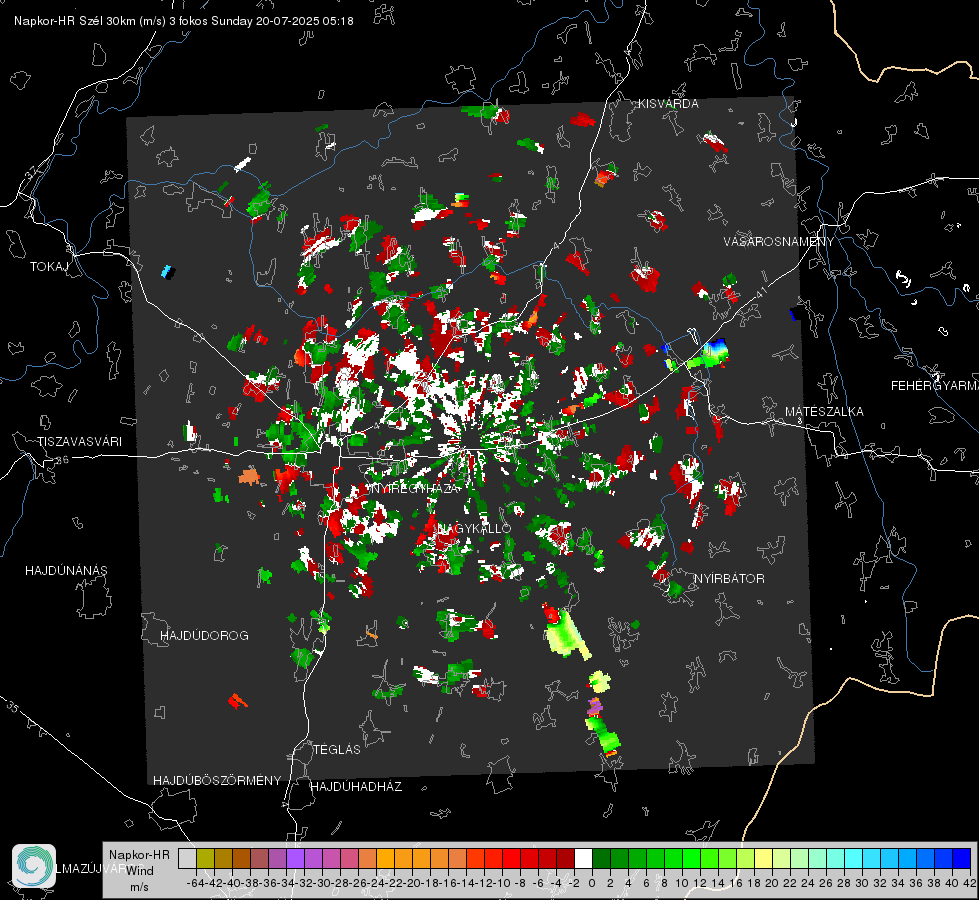Click the FEHÉRGYARMAT label at right edge
The height and width of the screenshot is (900, 979).
934,386
